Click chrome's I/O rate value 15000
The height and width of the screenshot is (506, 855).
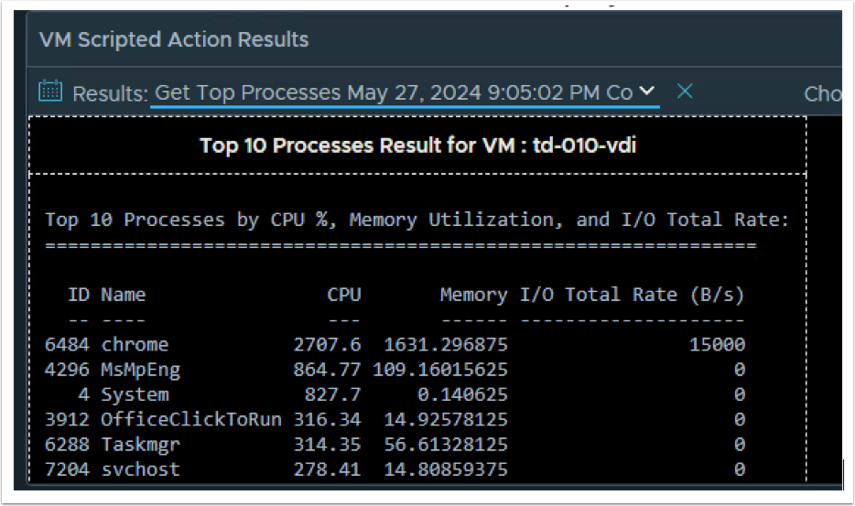tap(717, 344)
